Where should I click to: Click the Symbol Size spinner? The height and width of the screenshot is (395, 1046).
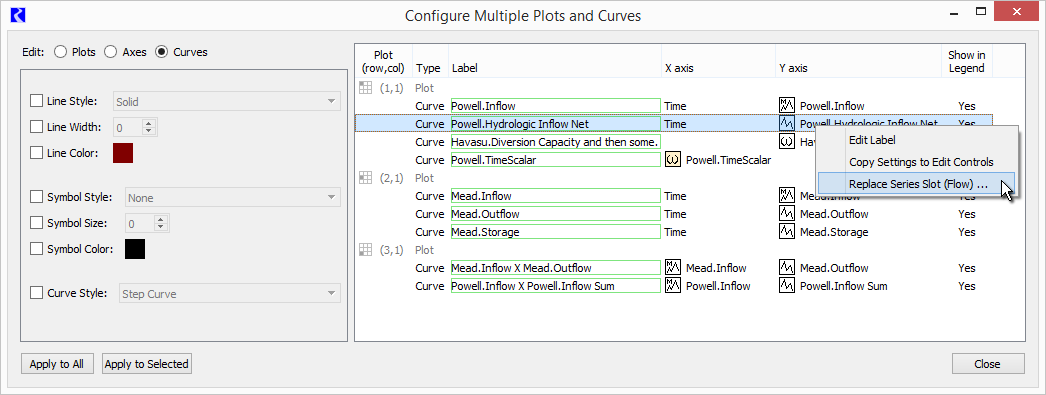(147, 224)
